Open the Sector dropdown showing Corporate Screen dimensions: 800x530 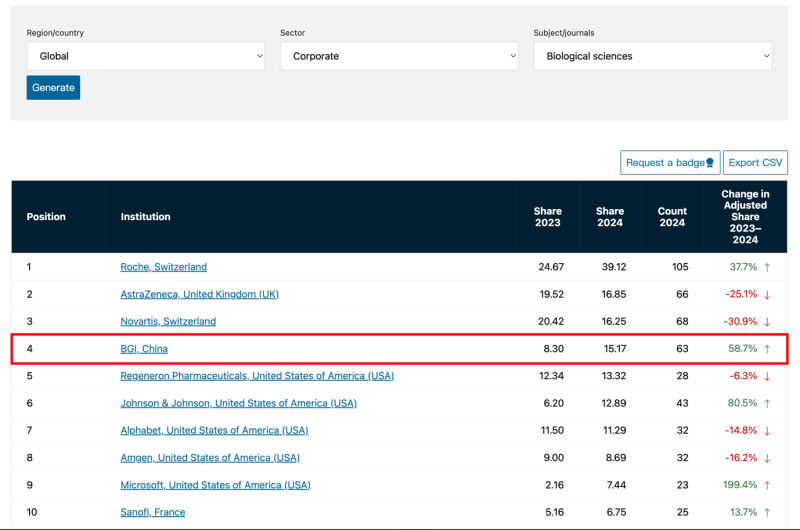coord(399,56)
